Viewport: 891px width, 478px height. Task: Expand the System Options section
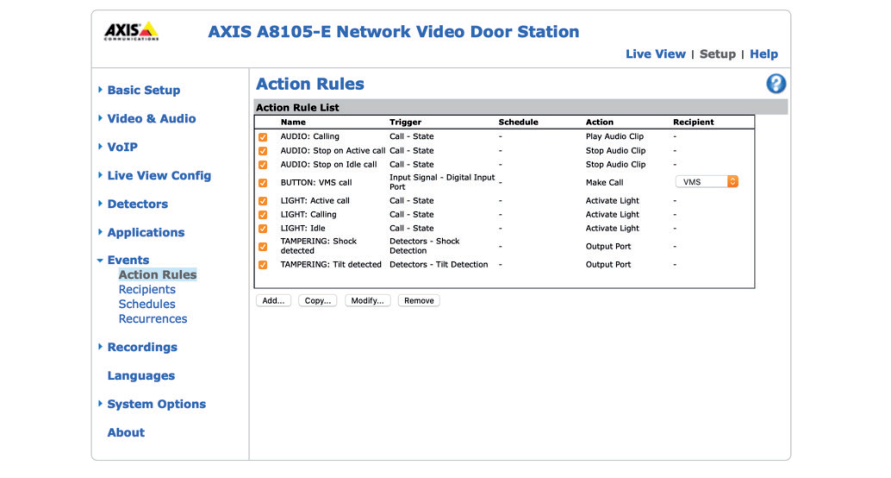tap(156, 404)
